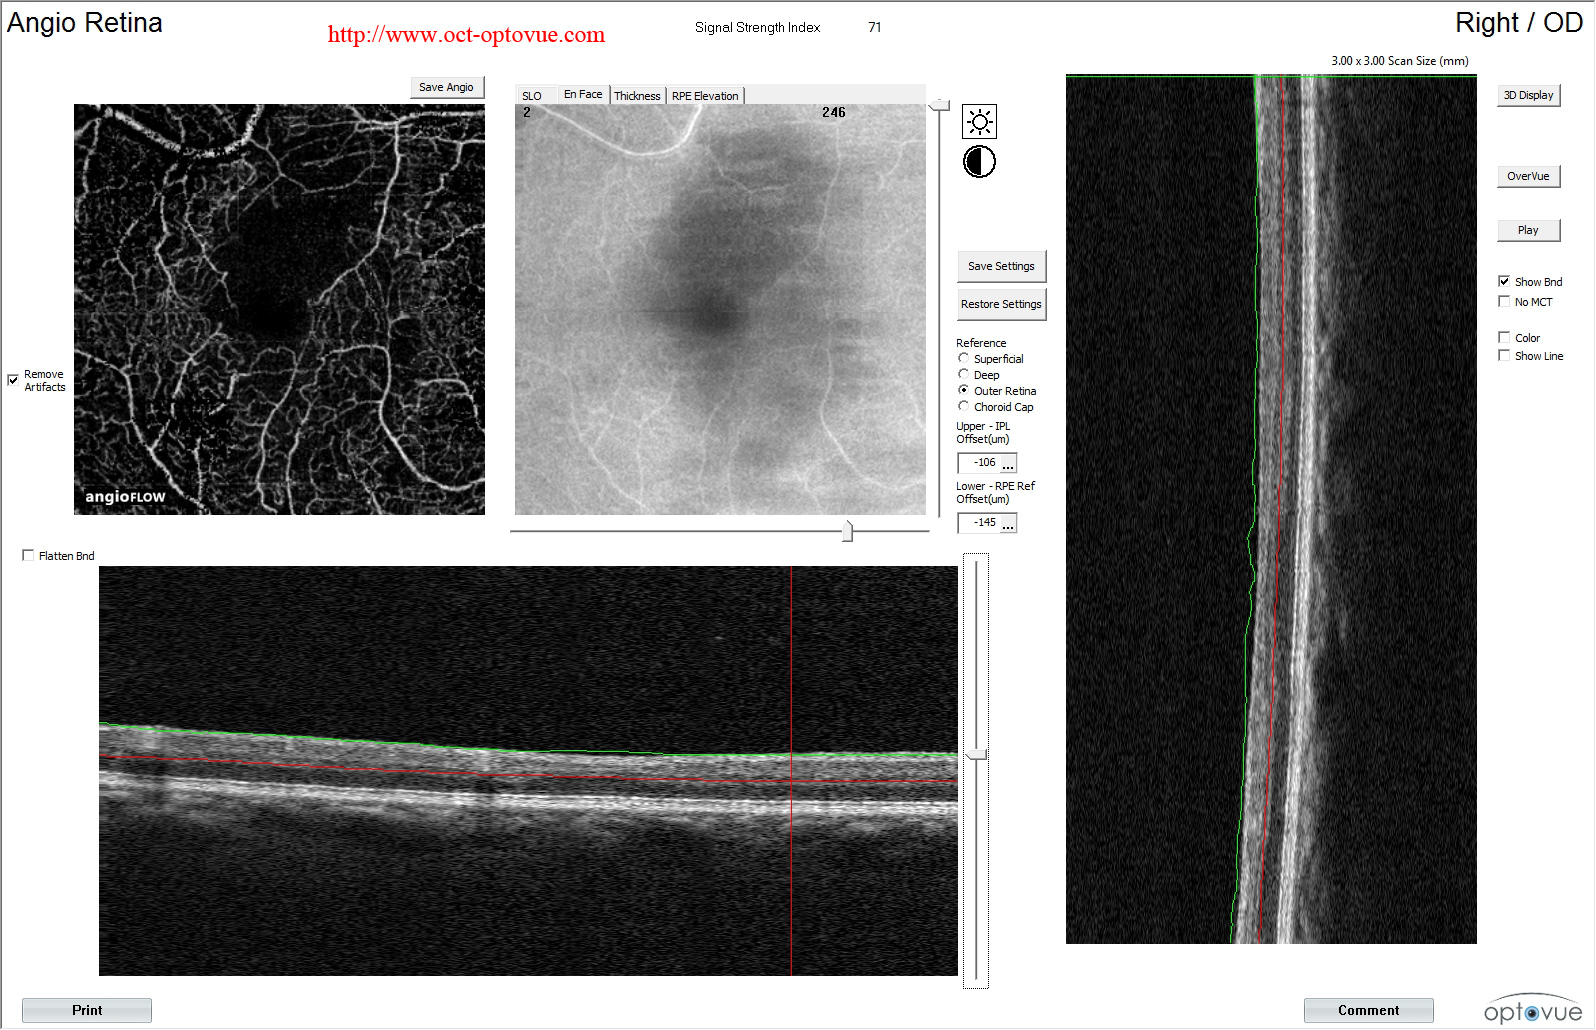
Task: Click the Comment button
Action: [1368, 1010]
